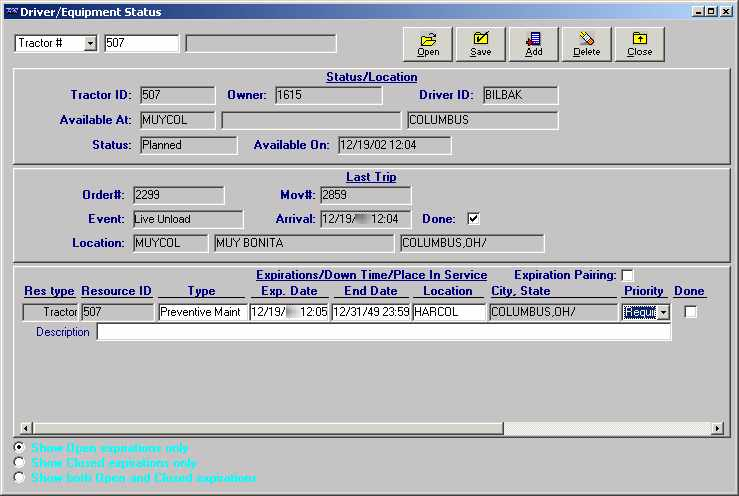Screen dimensions: 739x496
Task: Click the Delete eraser toolbar icon
Action: pos(586,43)
